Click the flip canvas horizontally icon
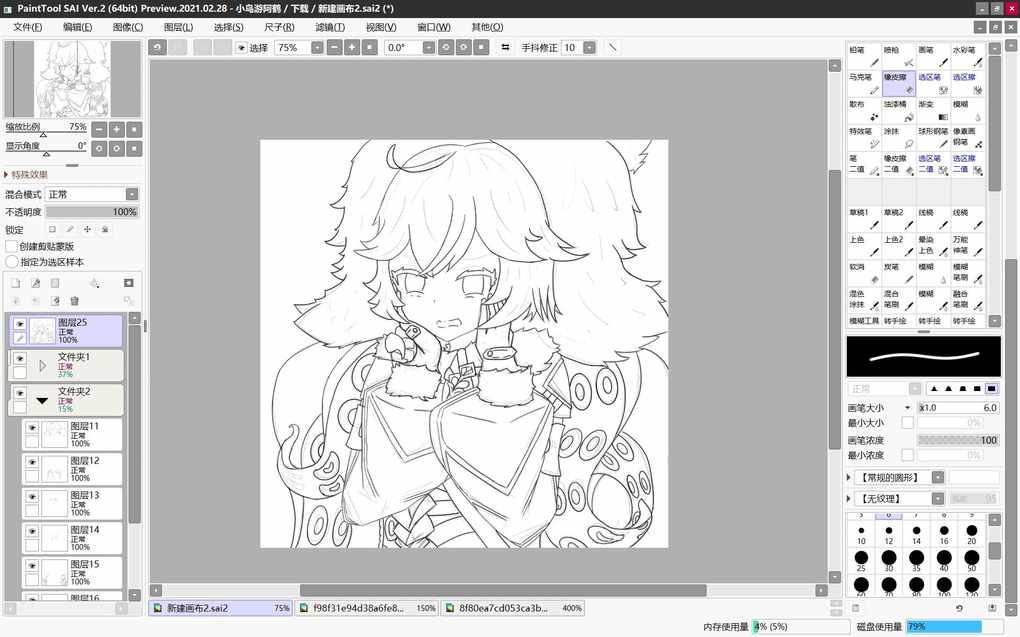Screen dimensions: 1020x637 pyautogui.click(x=505, y=48)
